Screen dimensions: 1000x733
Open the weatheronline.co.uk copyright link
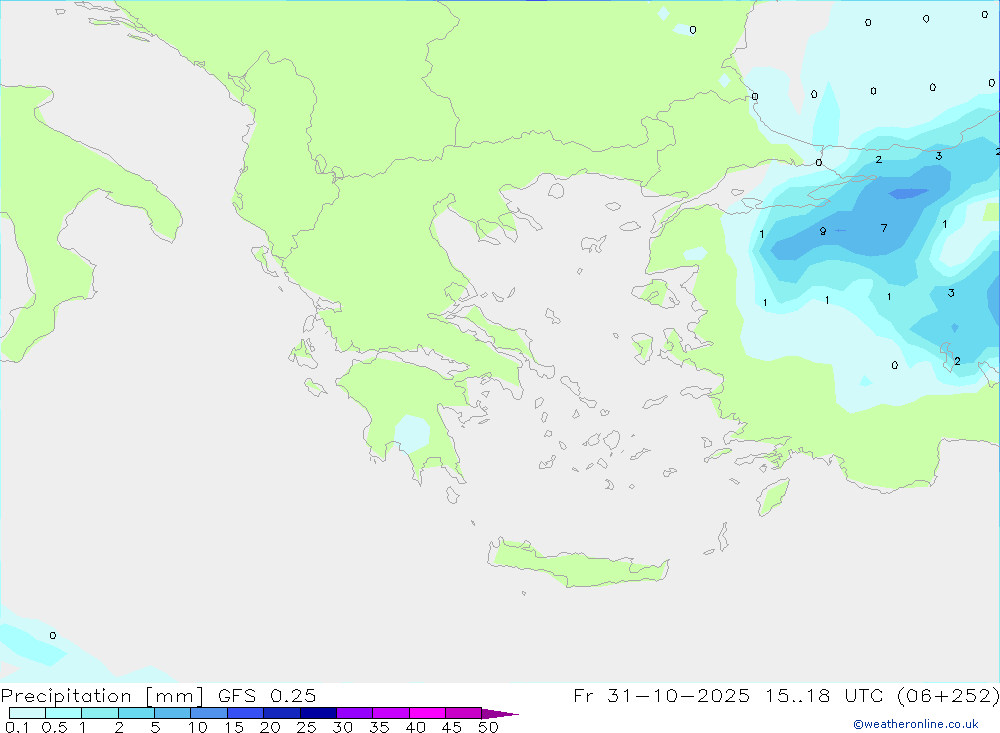[915, 724]
